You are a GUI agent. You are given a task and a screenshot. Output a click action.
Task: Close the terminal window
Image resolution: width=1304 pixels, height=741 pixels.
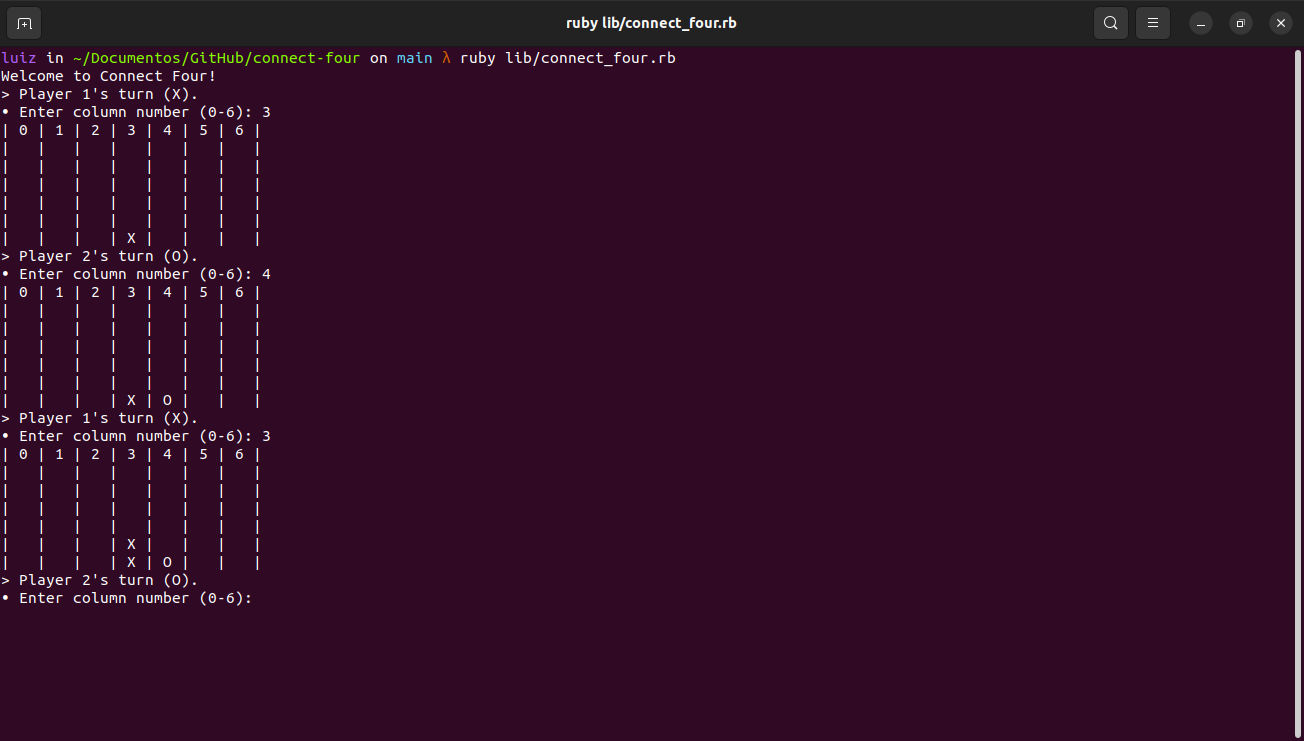(1281, 23)
